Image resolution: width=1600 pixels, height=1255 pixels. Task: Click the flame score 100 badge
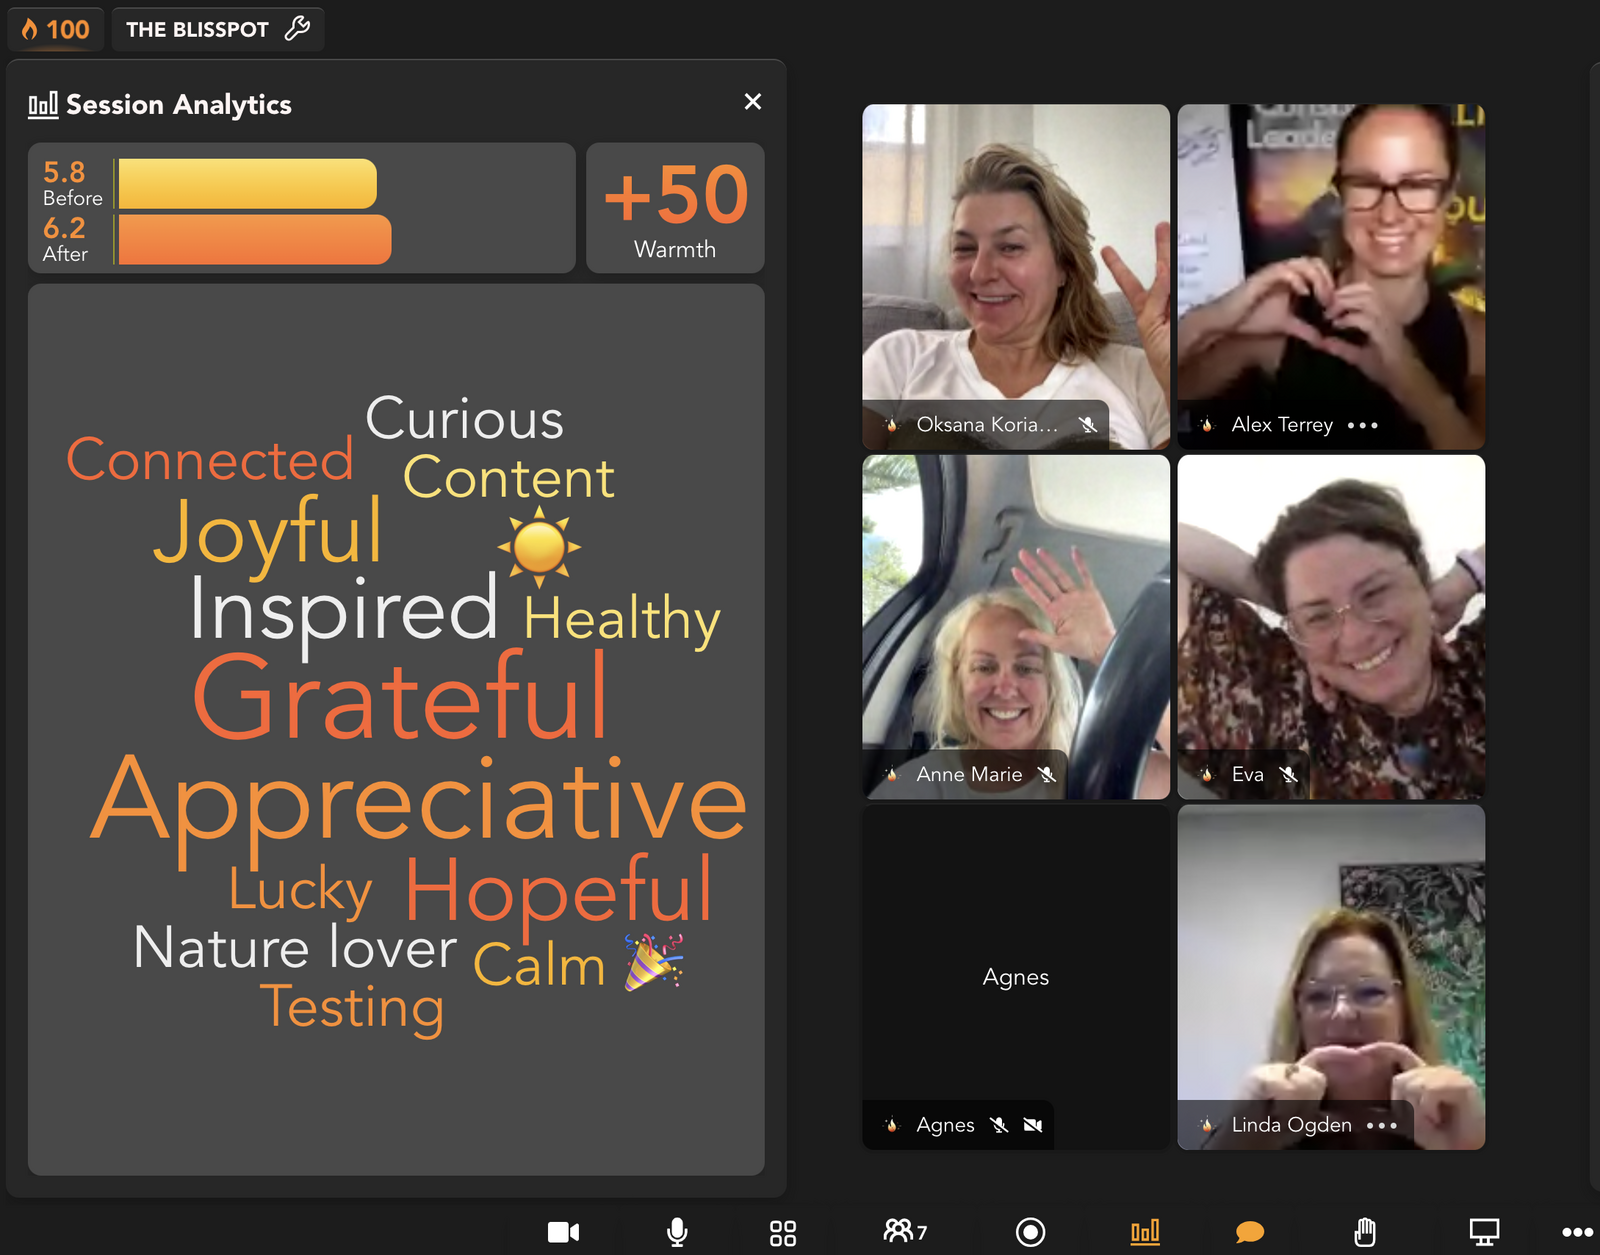[56, 29]
